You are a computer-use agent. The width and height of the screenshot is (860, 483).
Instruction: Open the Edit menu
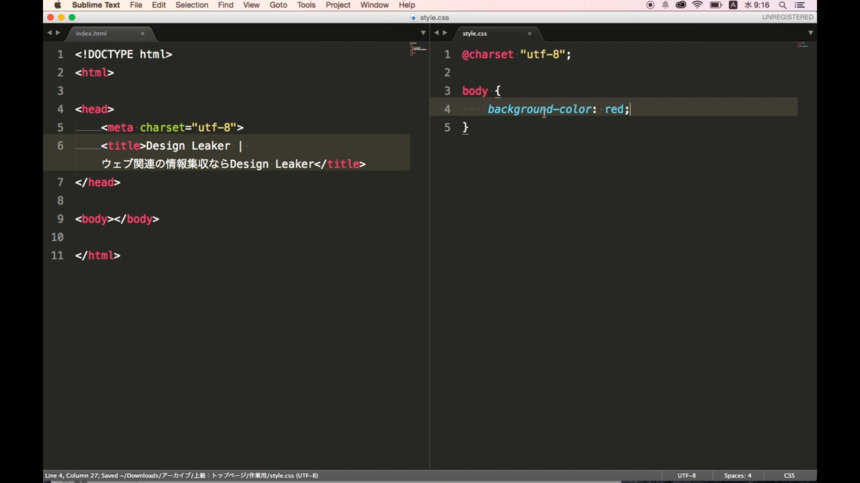pos(159,5)
